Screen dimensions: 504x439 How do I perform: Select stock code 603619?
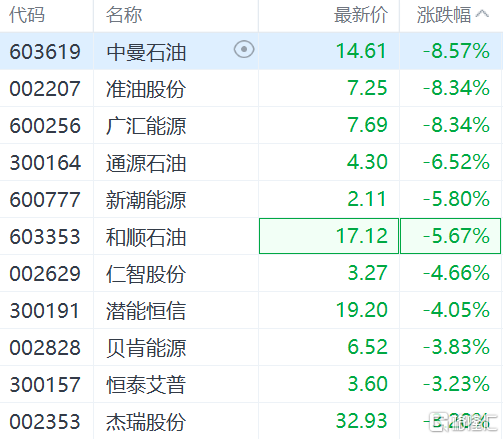coord(45,52)
